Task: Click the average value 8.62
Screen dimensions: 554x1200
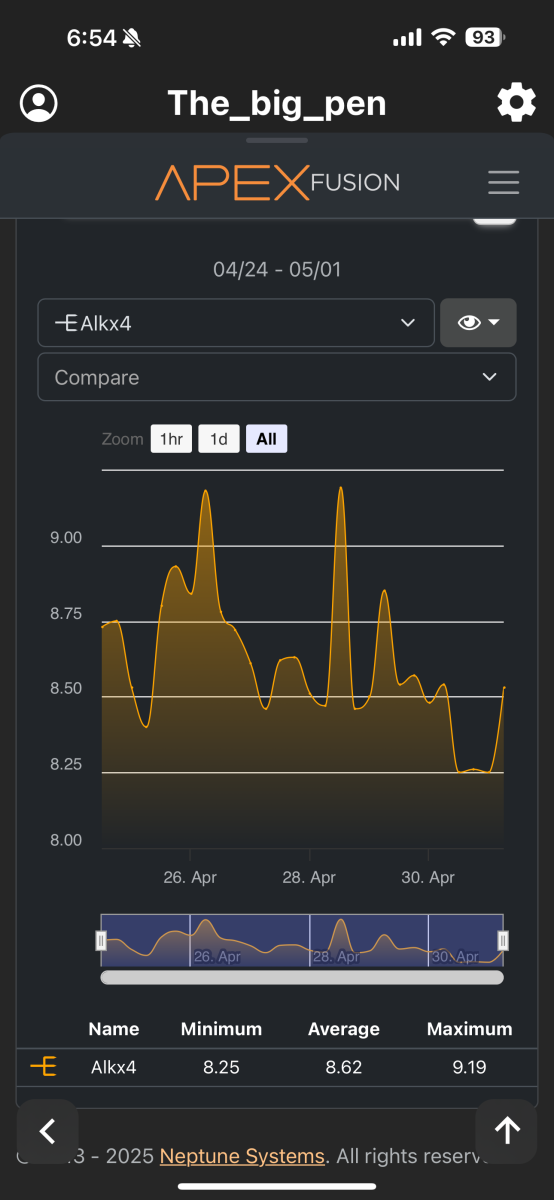Action: pyautogui.click(x=344, y=1067)
